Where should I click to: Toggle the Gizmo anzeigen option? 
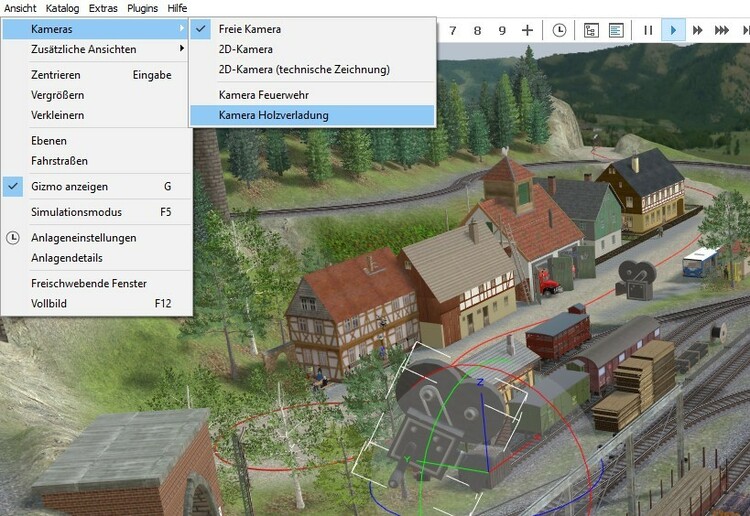click(x=70, y=186)
